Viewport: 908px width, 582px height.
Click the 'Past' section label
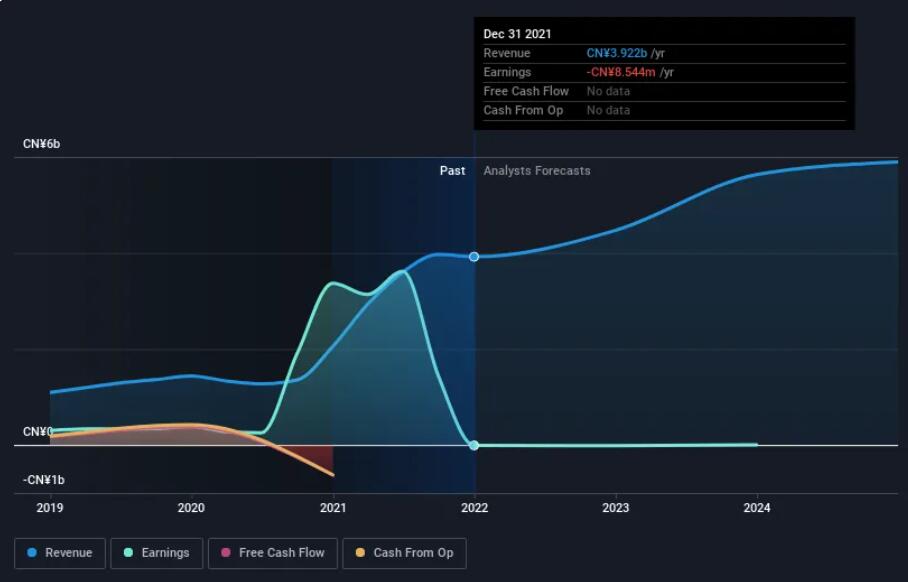point(452,171)
